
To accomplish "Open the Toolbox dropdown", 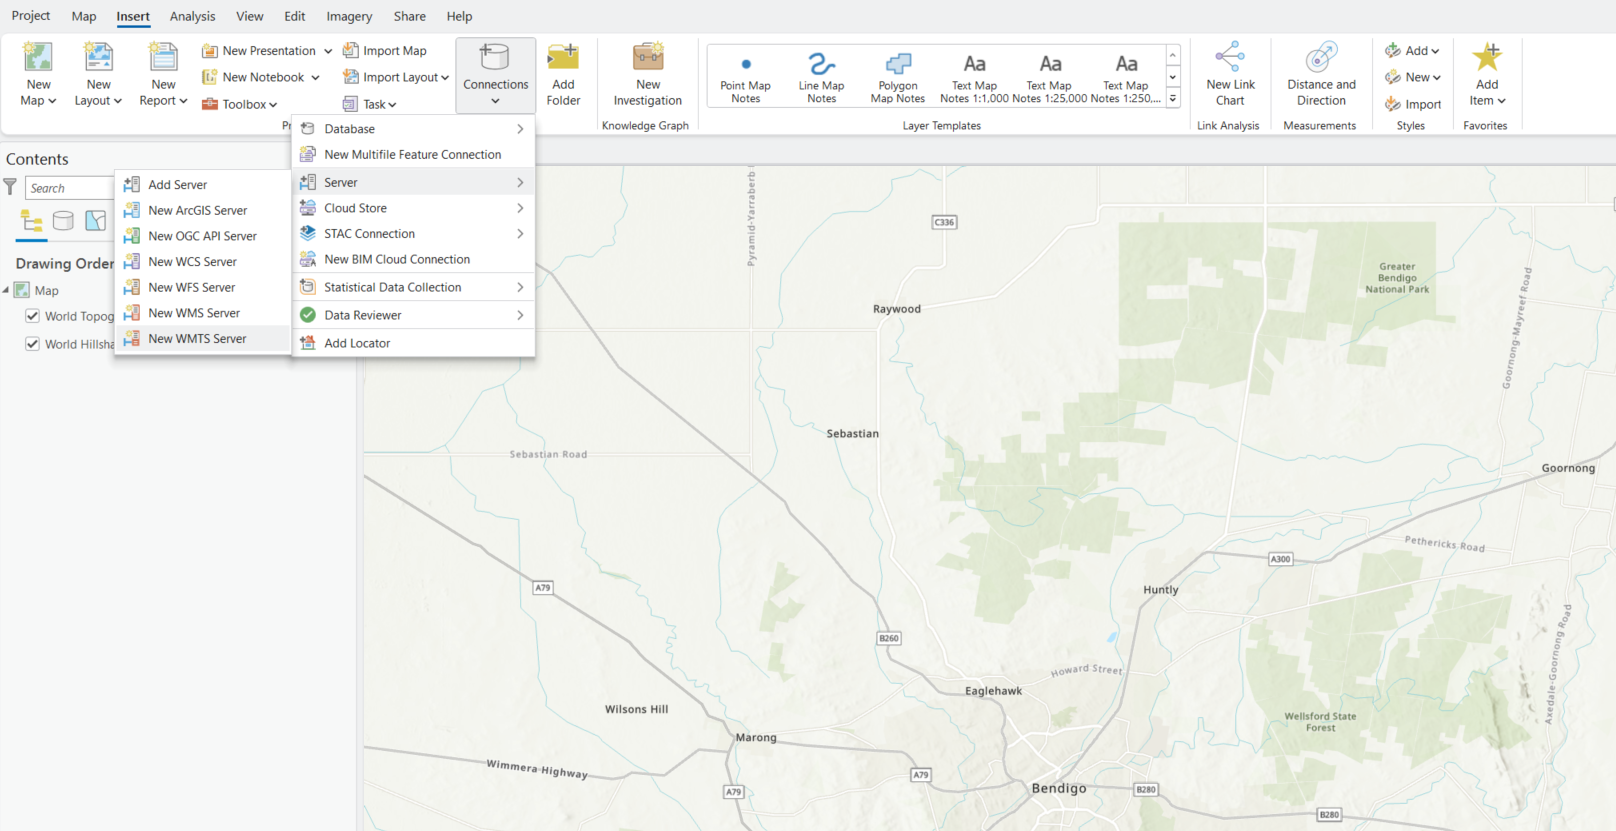I will coord(239,104).
